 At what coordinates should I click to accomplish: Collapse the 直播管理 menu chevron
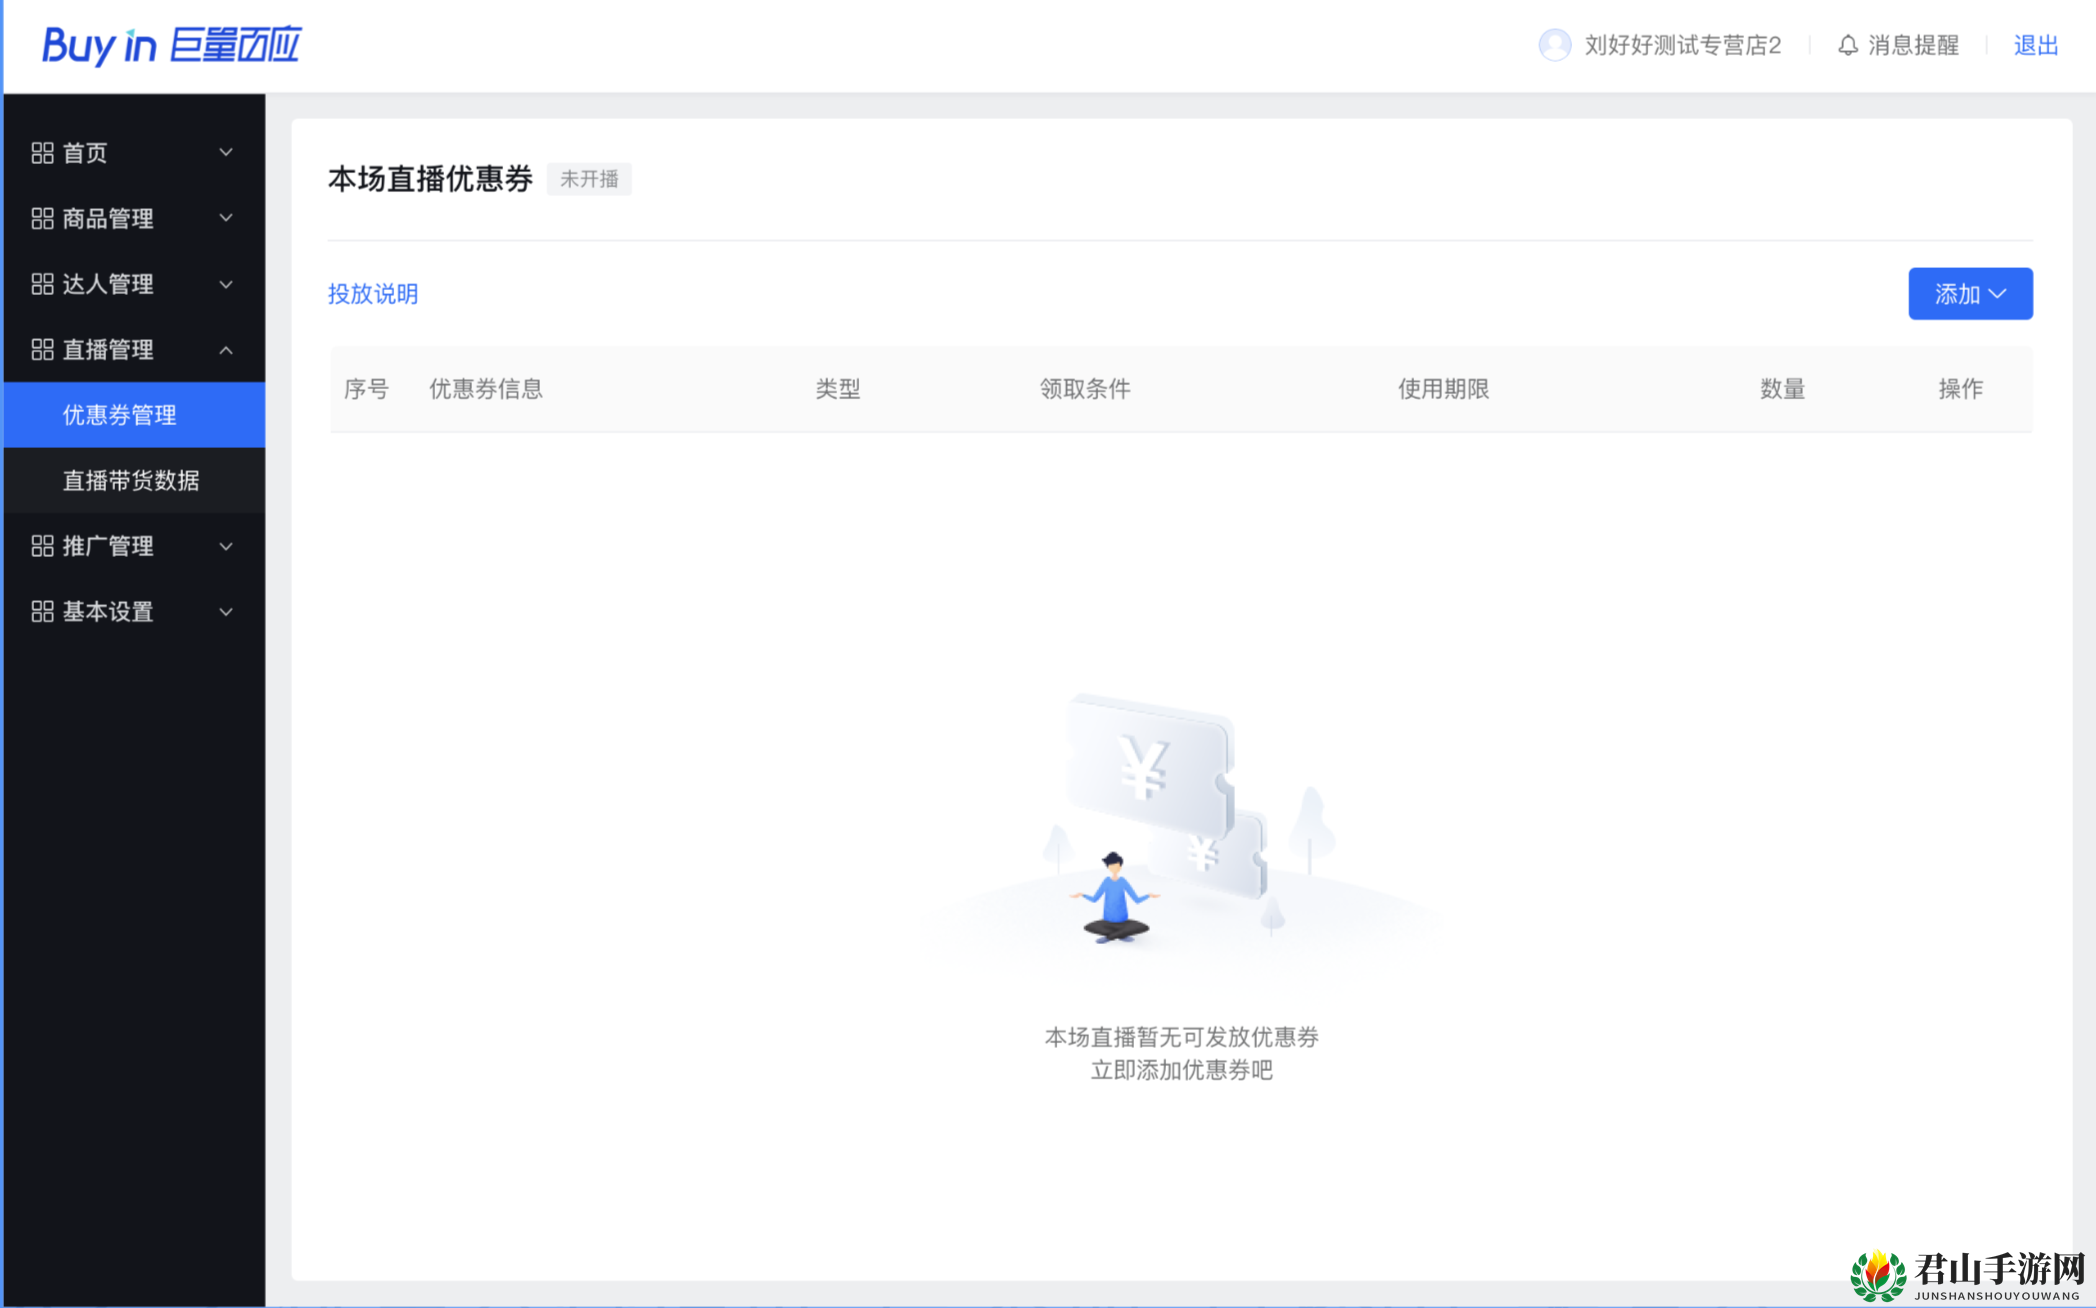tap(226, 350)
